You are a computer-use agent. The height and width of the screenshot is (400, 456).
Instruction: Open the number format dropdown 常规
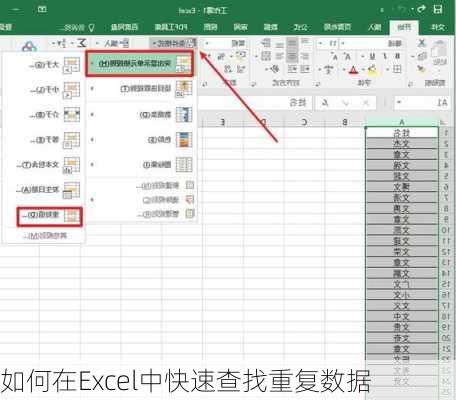[x=207, y=43]
